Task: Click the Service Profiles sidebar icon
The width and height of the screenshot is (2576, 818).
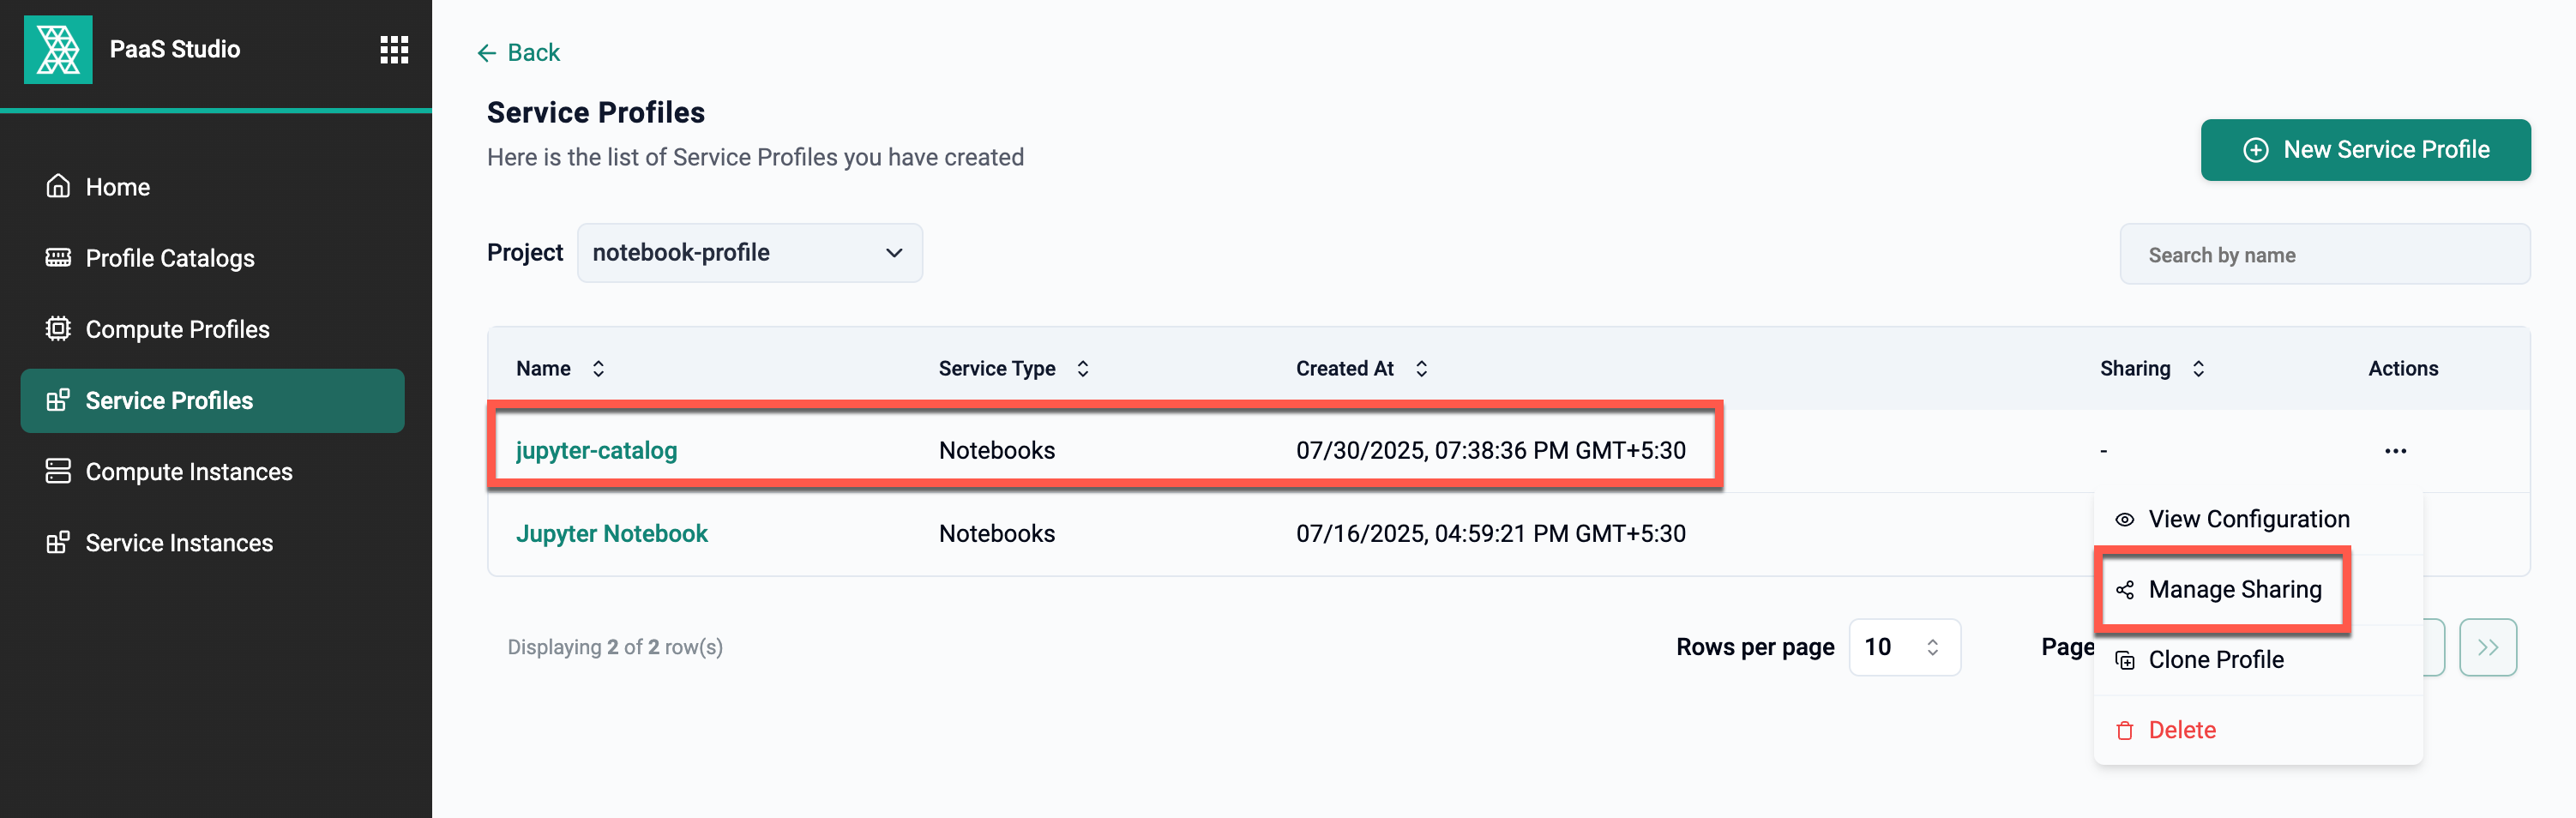Action: 58,400
